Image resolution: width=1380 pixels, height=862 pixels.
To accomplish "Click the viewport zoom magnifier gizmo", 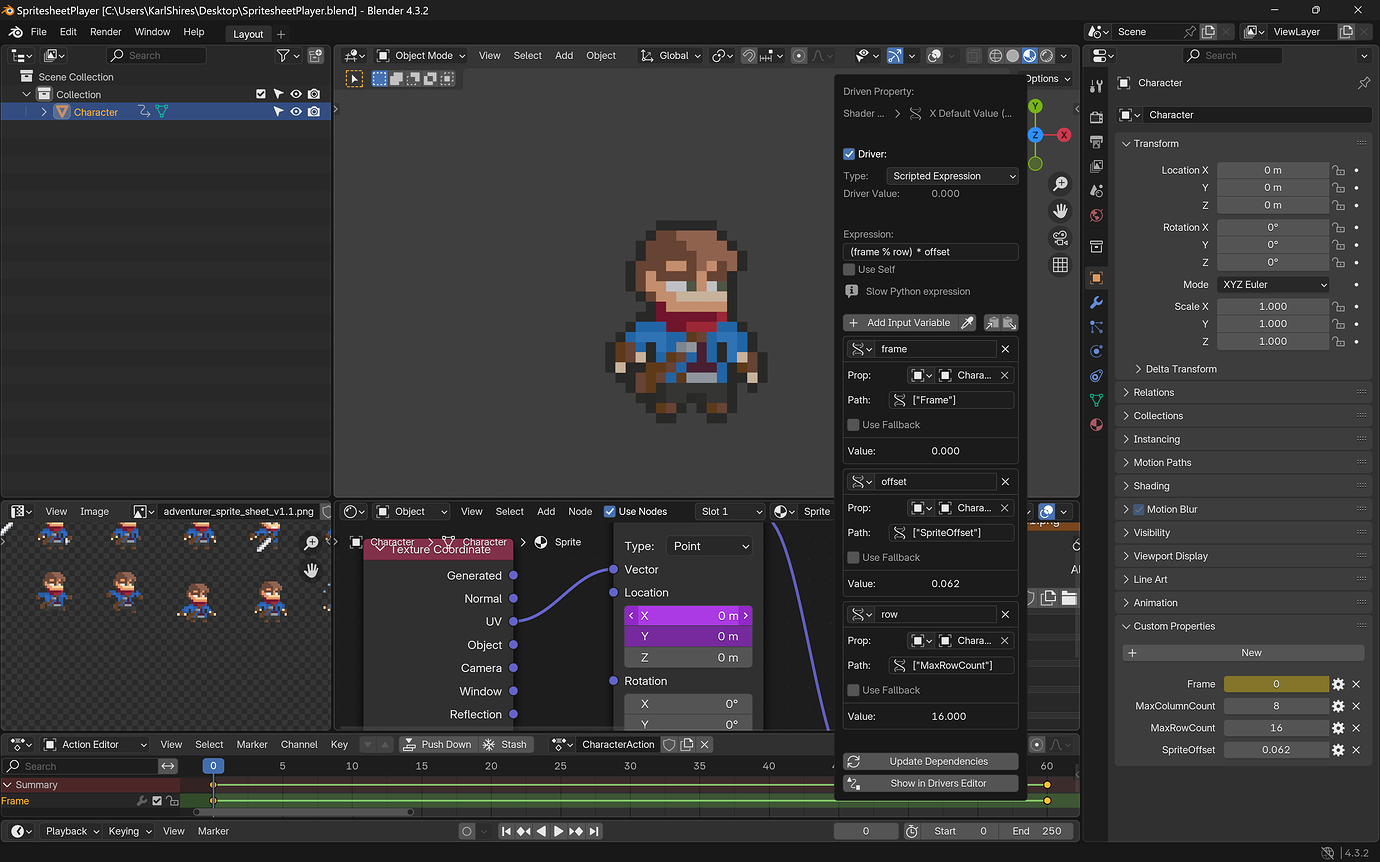I will pyautogui.click(x=1060, y=184).
